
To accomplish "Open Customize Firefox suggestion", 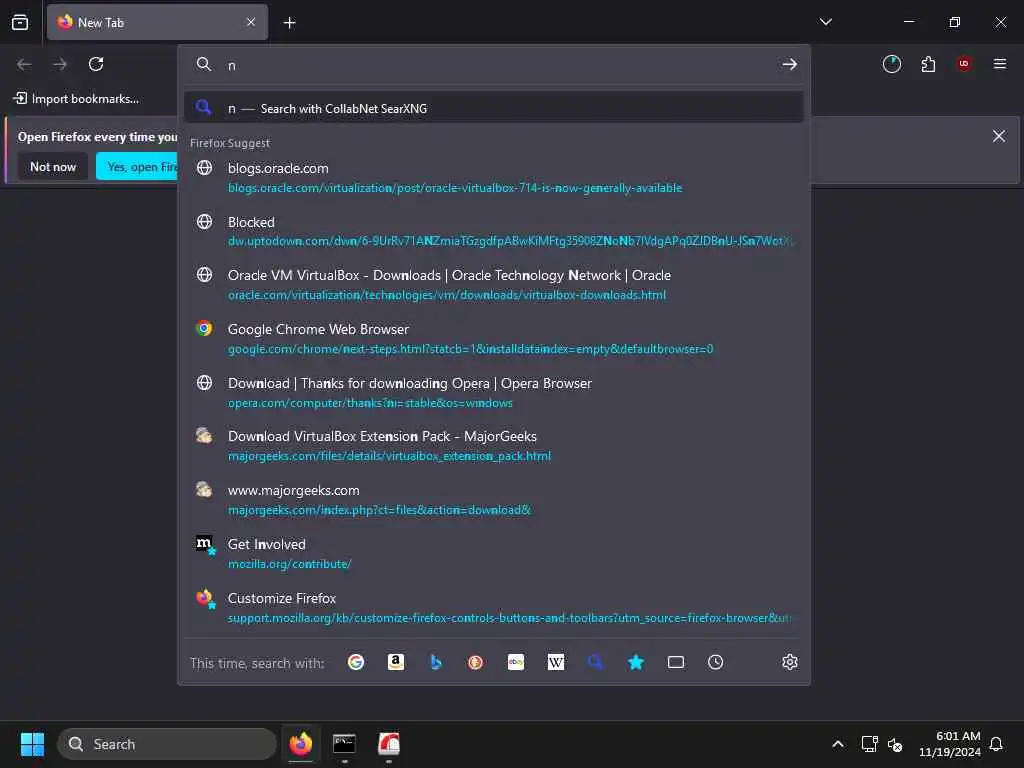I will (x=494, y=607).
